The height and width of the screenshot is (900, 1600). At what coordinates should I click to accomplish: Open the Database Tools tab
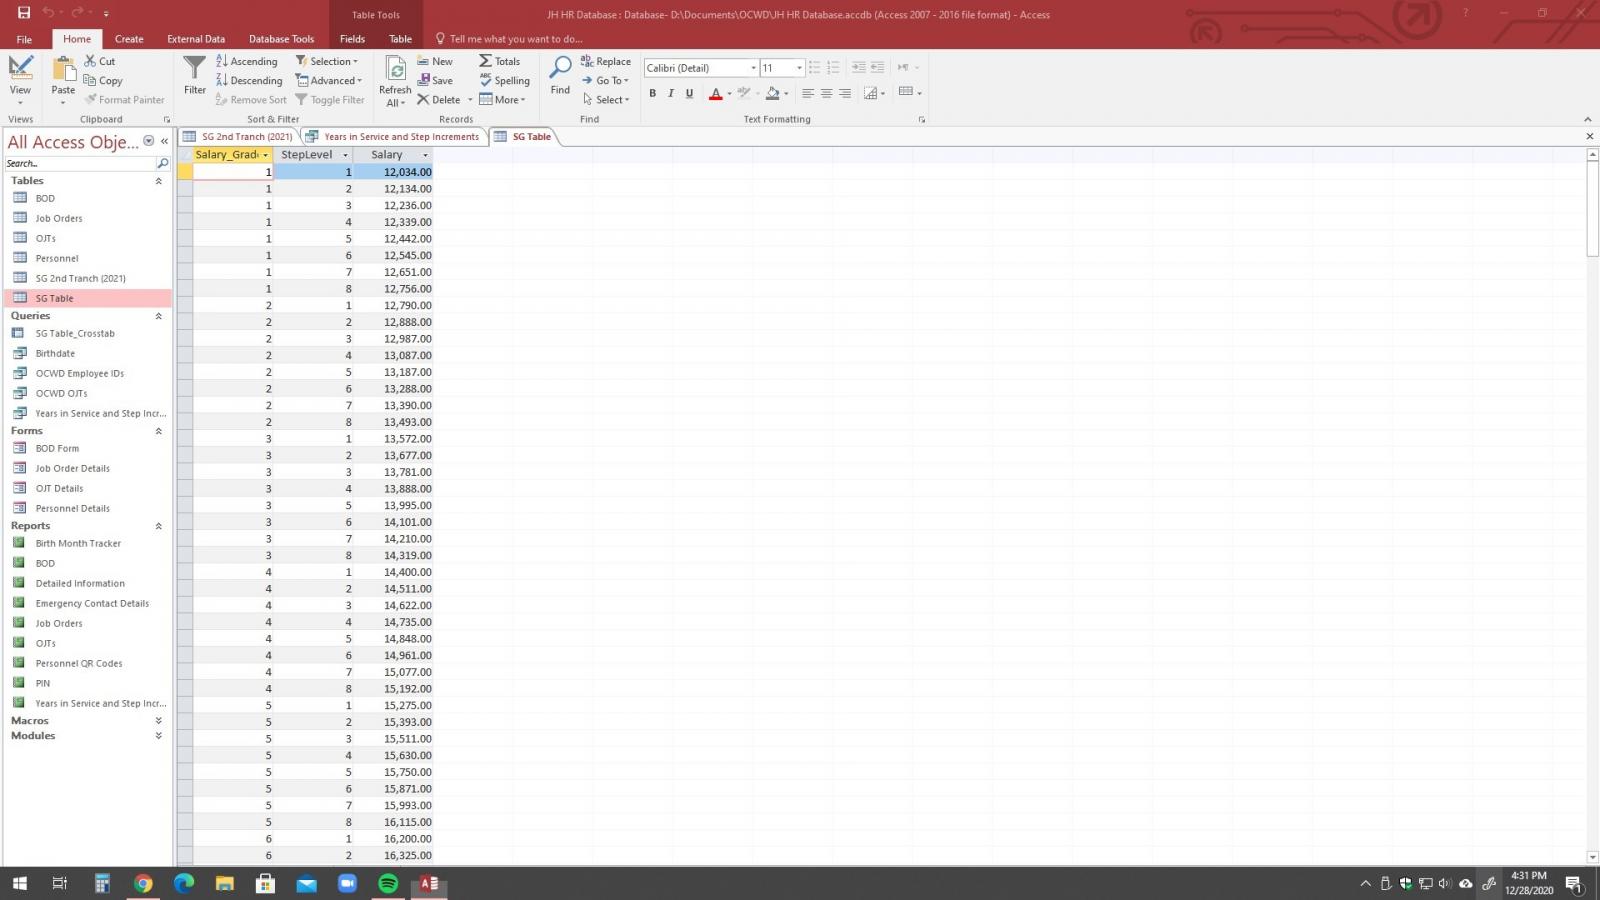[281, 39]
